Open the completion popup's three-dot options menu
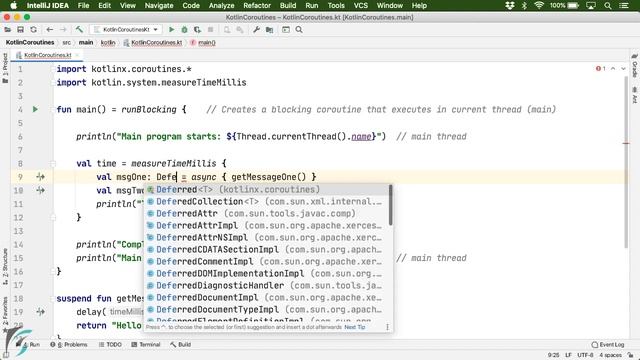This screenshot has width=640, height=360. (387, 327)
